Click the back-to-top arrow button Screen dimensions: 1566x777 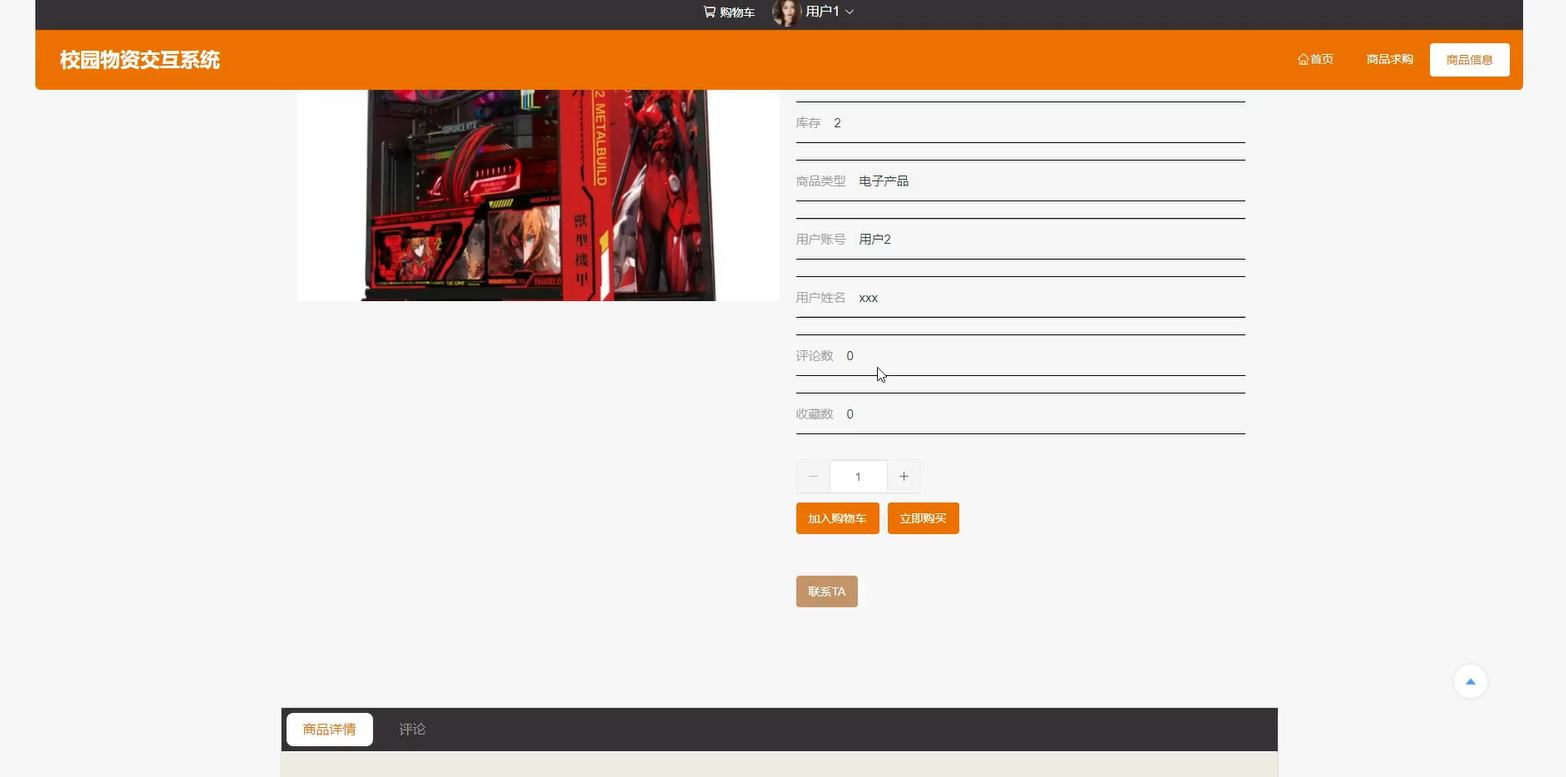[x=1470, y=682]
